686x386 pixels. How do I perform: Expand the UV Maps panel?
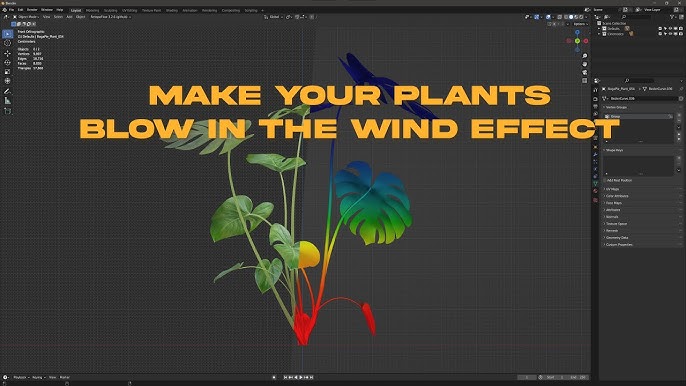[612, 189]
